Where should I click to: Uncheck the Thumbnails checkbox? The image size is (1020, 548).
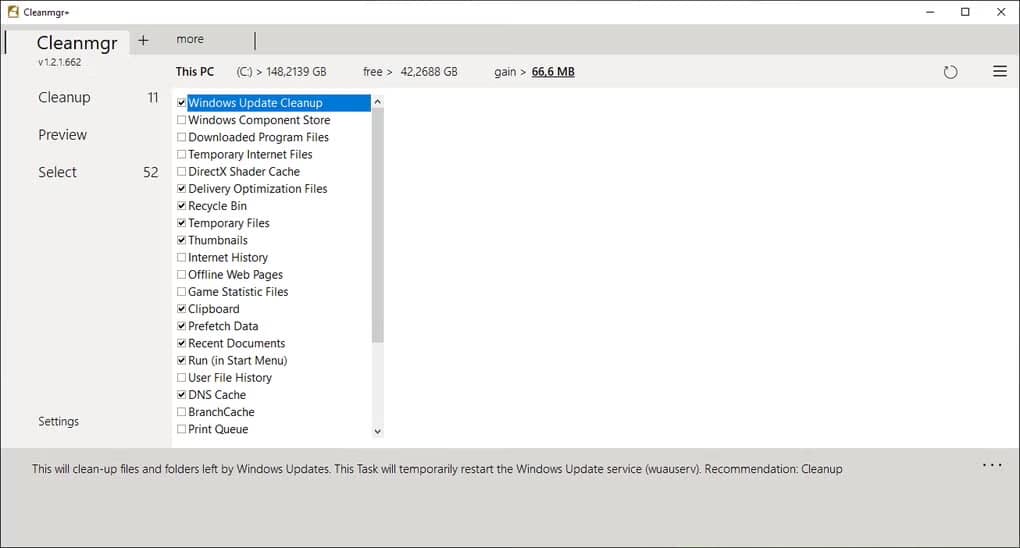[x=181, y=240]
